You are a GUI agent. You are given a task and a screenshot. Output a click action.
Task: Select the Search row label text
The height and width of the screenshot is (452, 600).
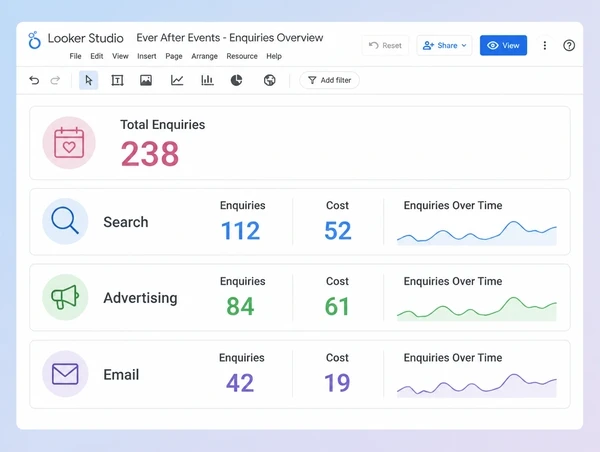pos(126,222)
